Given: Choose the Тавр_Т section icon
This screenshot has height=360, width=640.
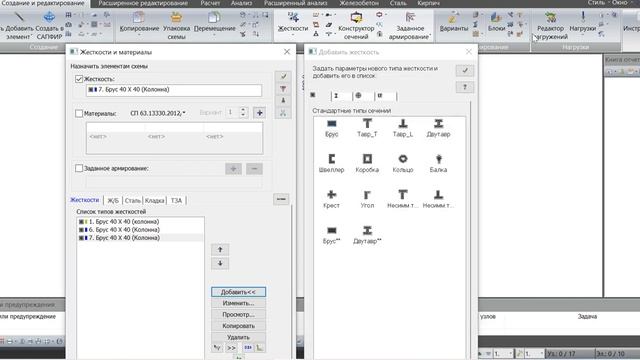Looking at the screenshot, I should 367,128.
